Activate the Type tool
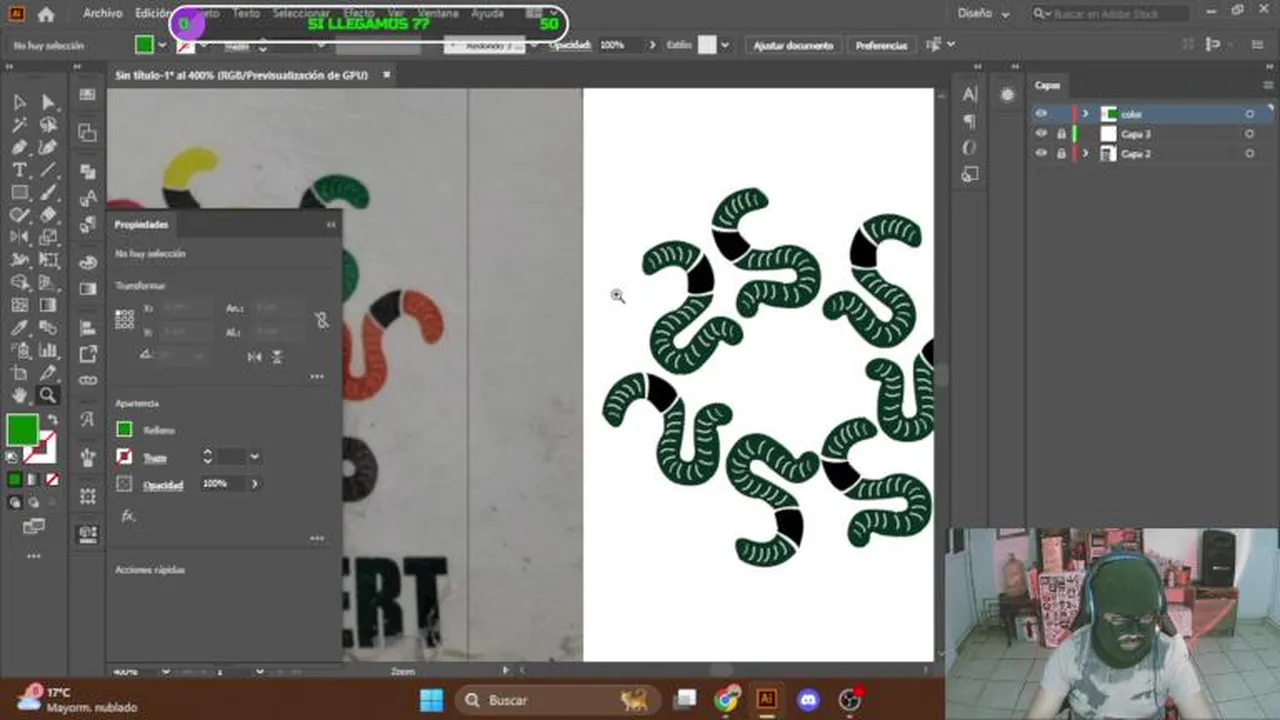 [x=19, y=170]
